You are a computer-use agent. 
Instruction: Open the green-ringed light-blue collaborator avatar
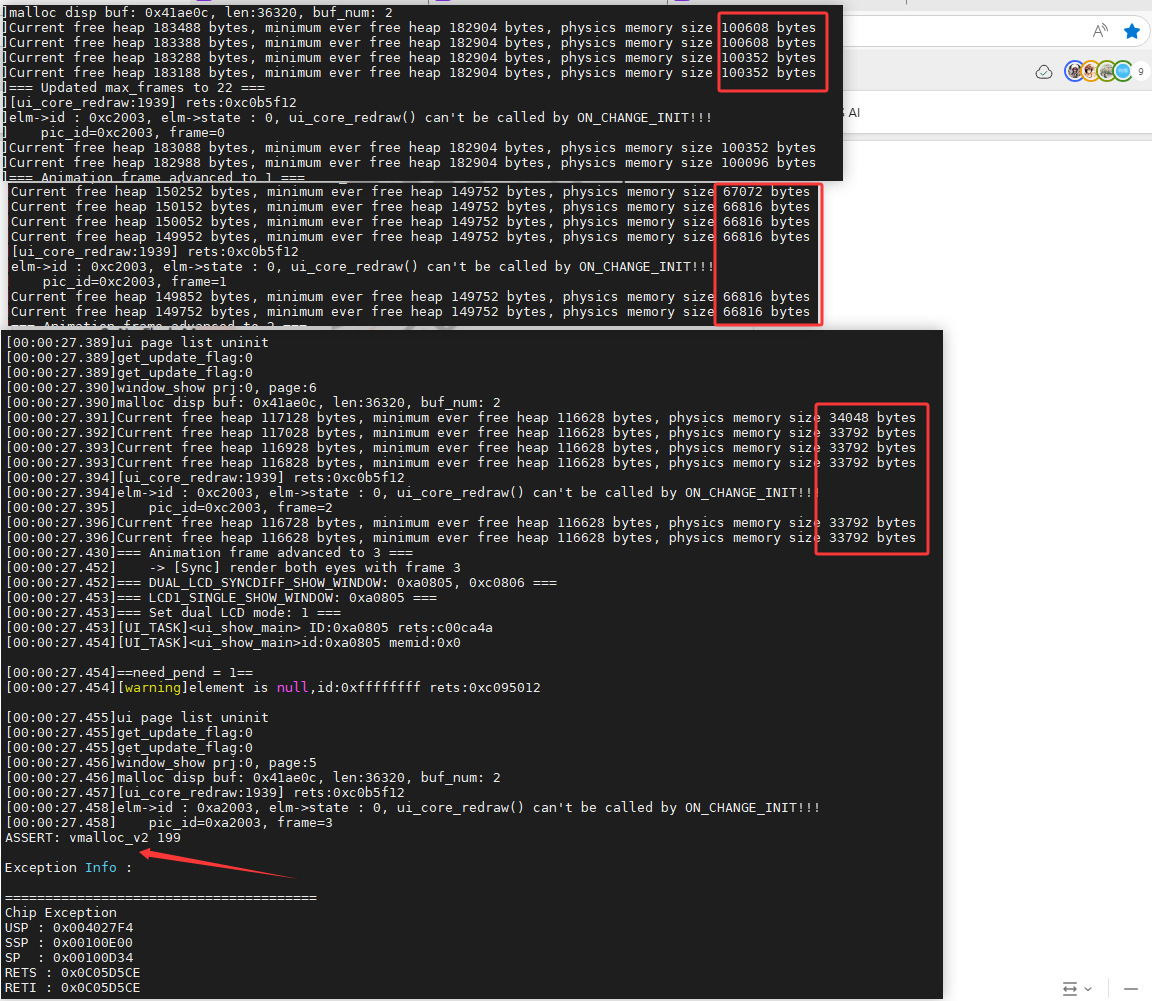click(x=1123, y=71)
